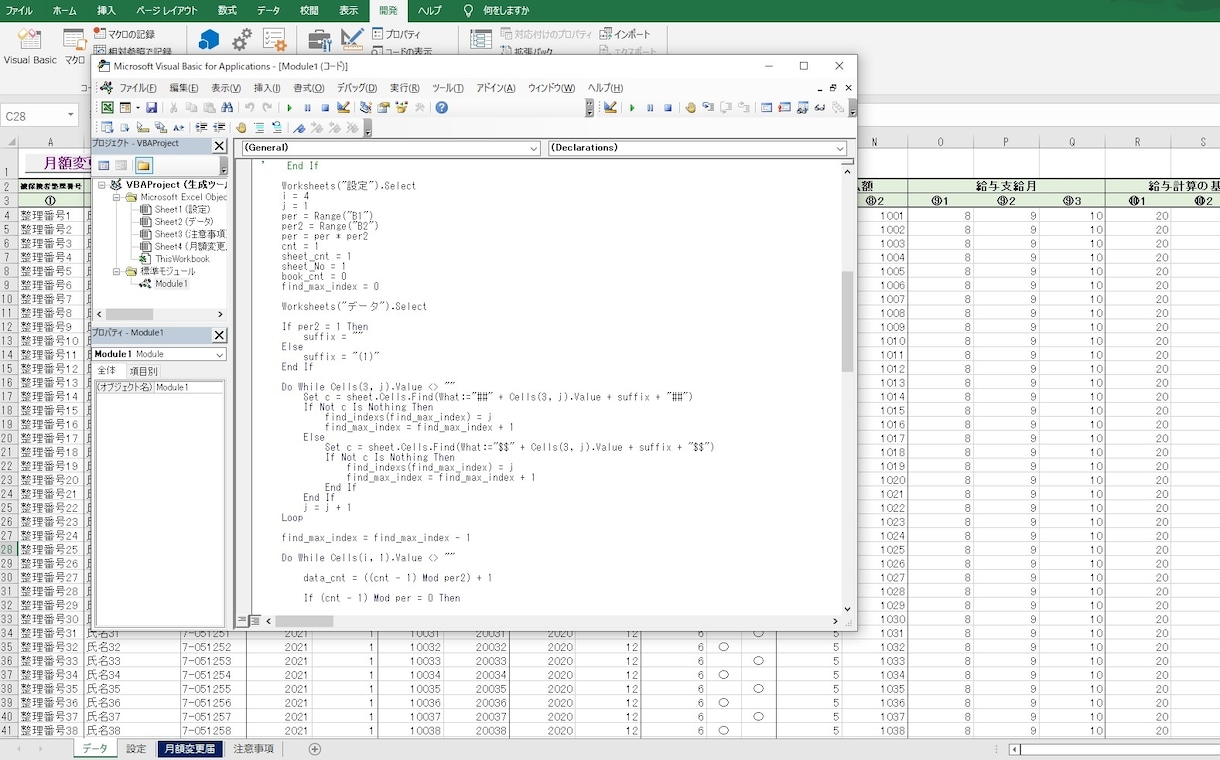
Task: Open Object Browser icon in the toolbar
Action: point(401,107)
